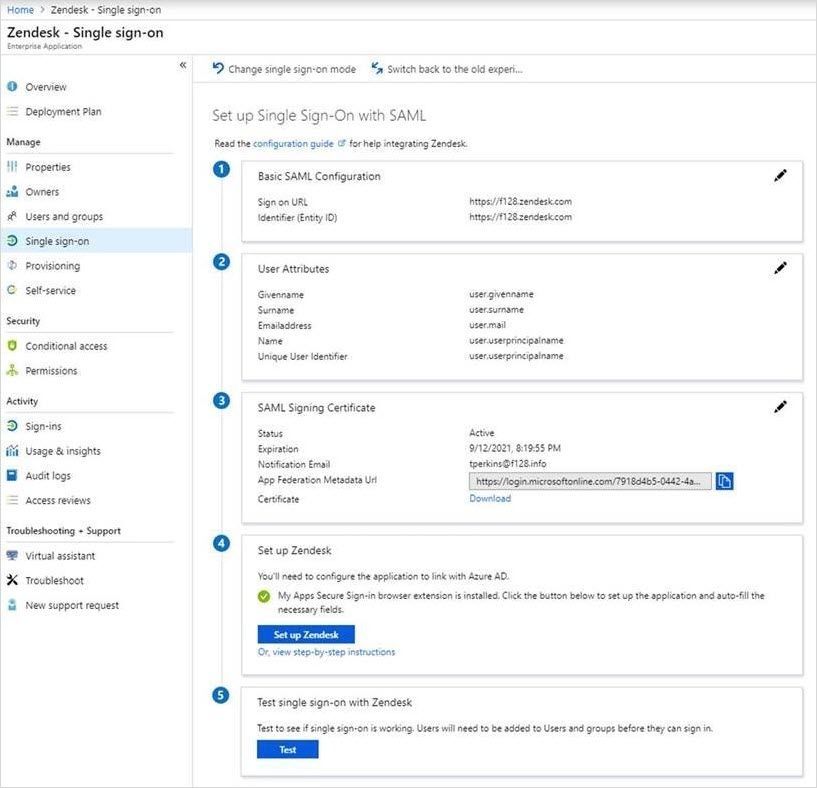Viewport: 817px width, 788px height.
Task: Click the Users and groups icon
Action: (12, 216)
